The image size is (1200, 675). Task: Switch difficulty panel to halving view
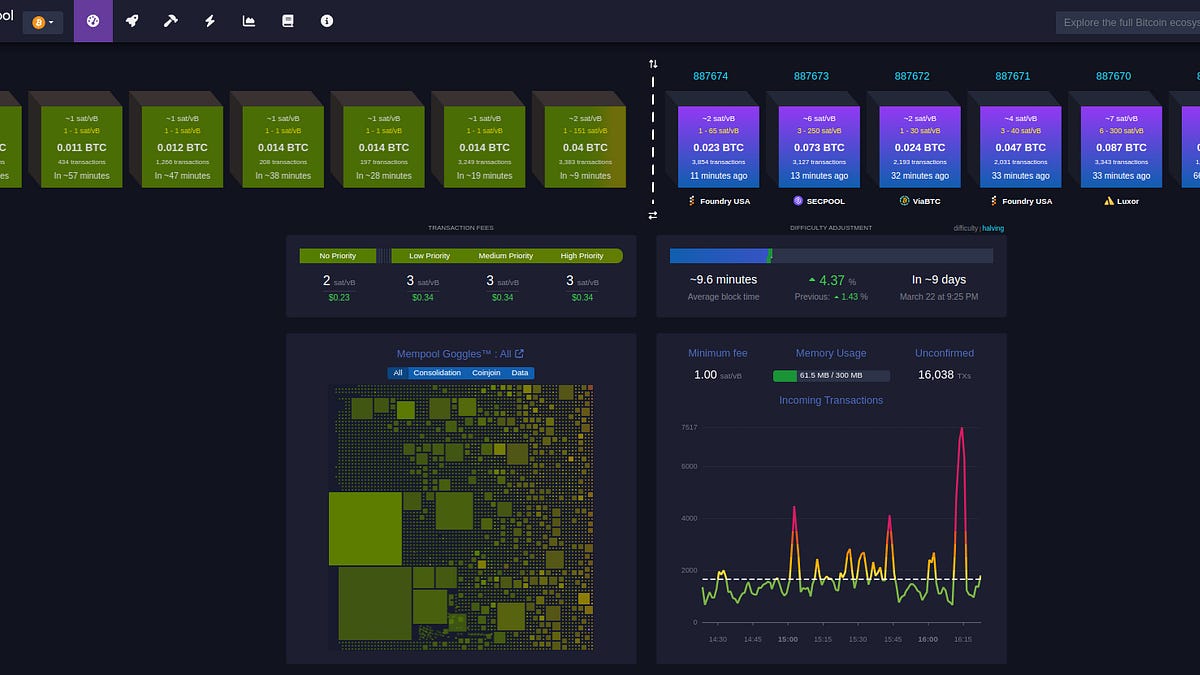[x=993, y=228]
